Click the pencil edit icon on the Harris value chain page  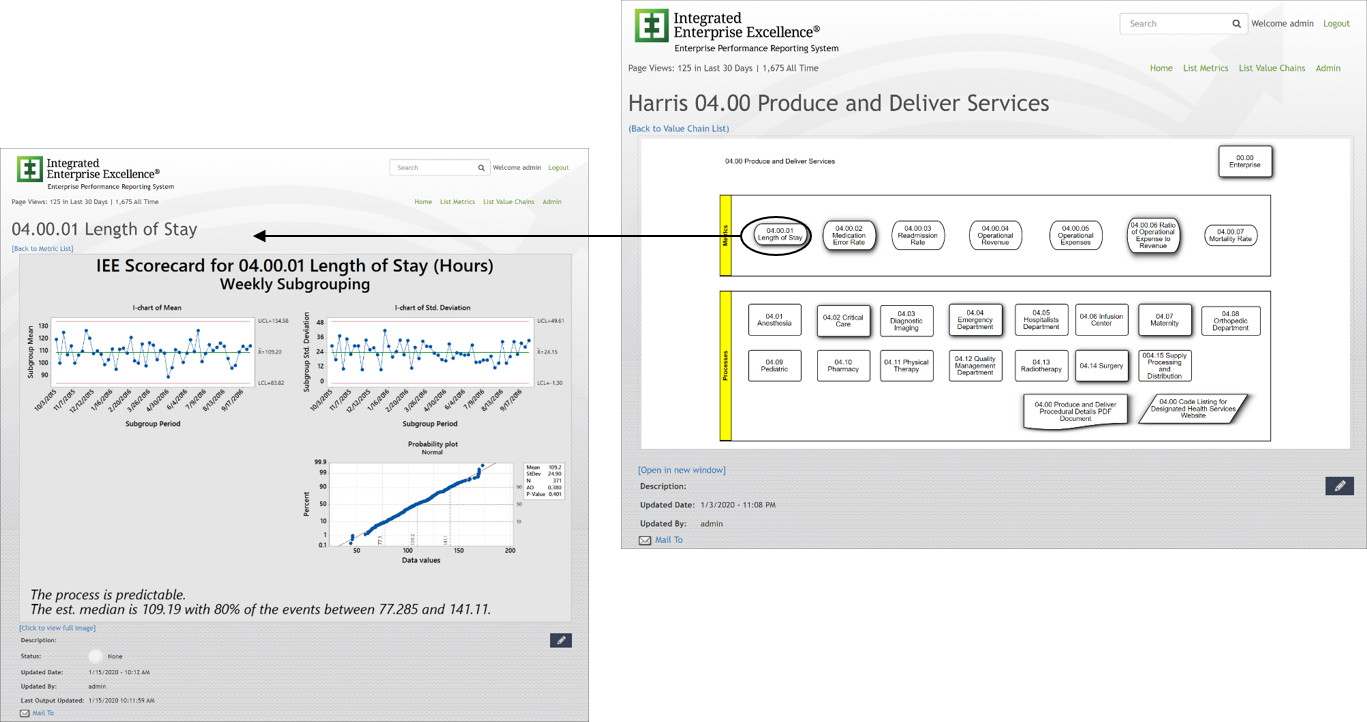[1339, 486]
